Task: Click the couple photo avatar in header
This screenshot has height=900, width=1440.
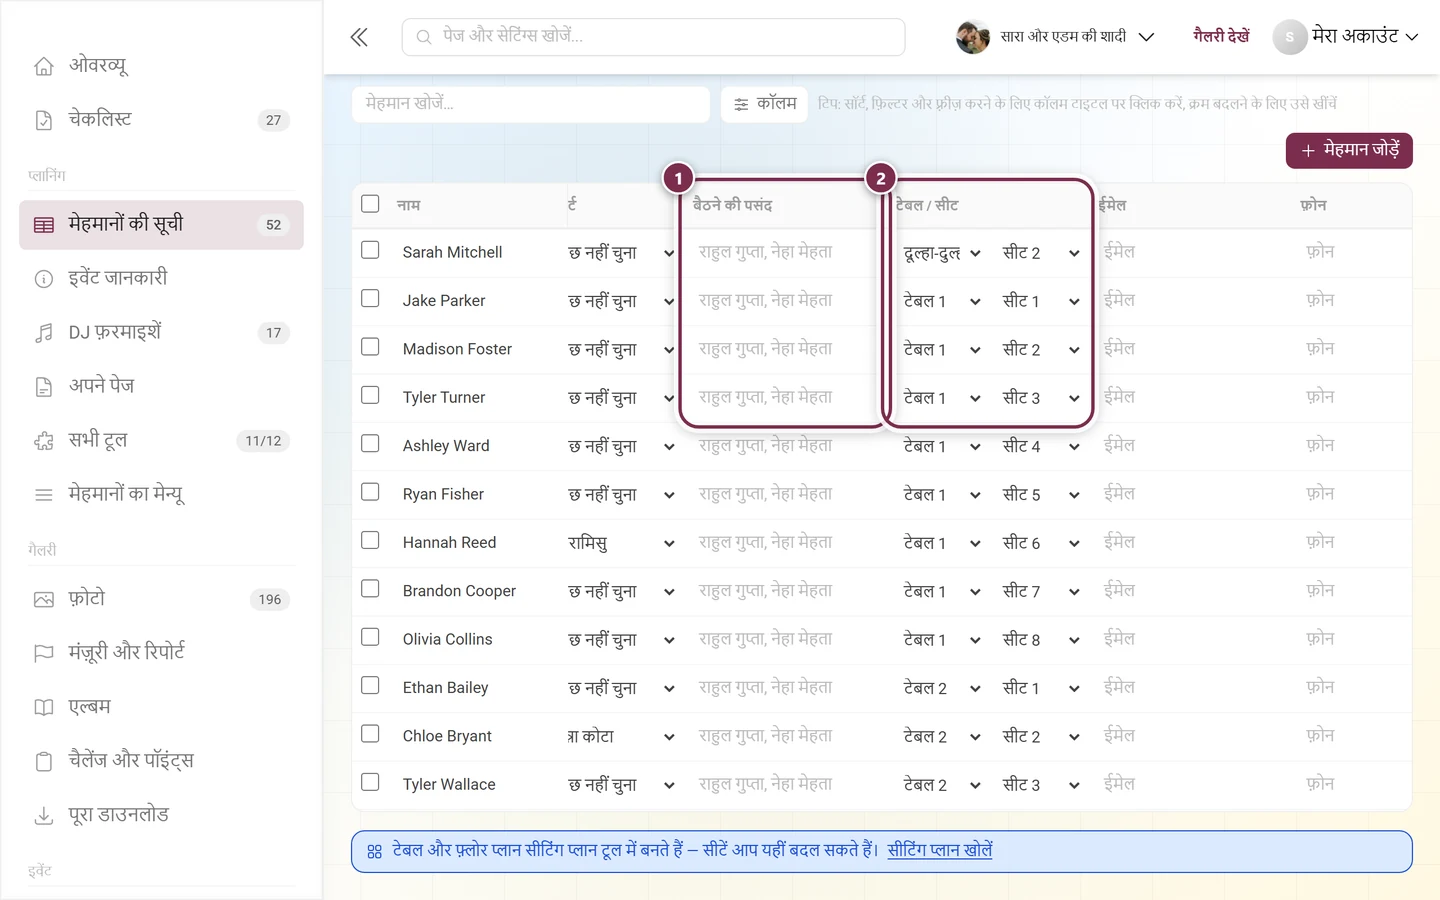Action: click(x=973, y=37)
